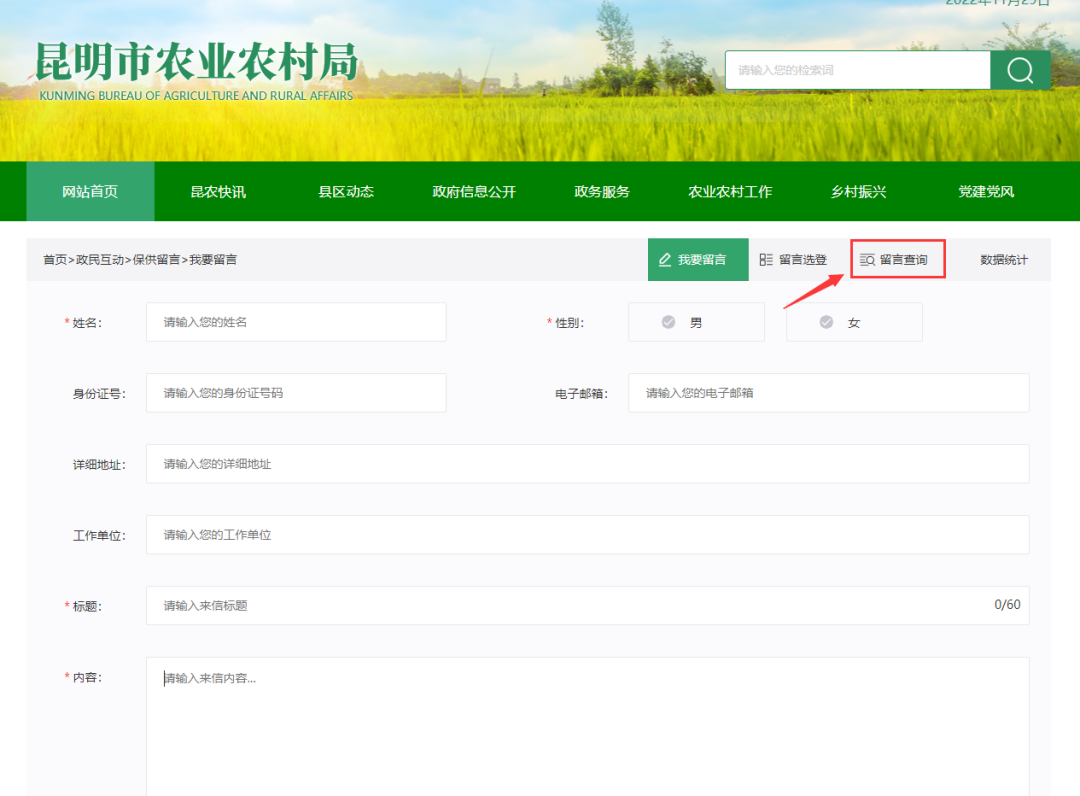Open the 乡村振兴 navigation item

click(x=858, y=191)
